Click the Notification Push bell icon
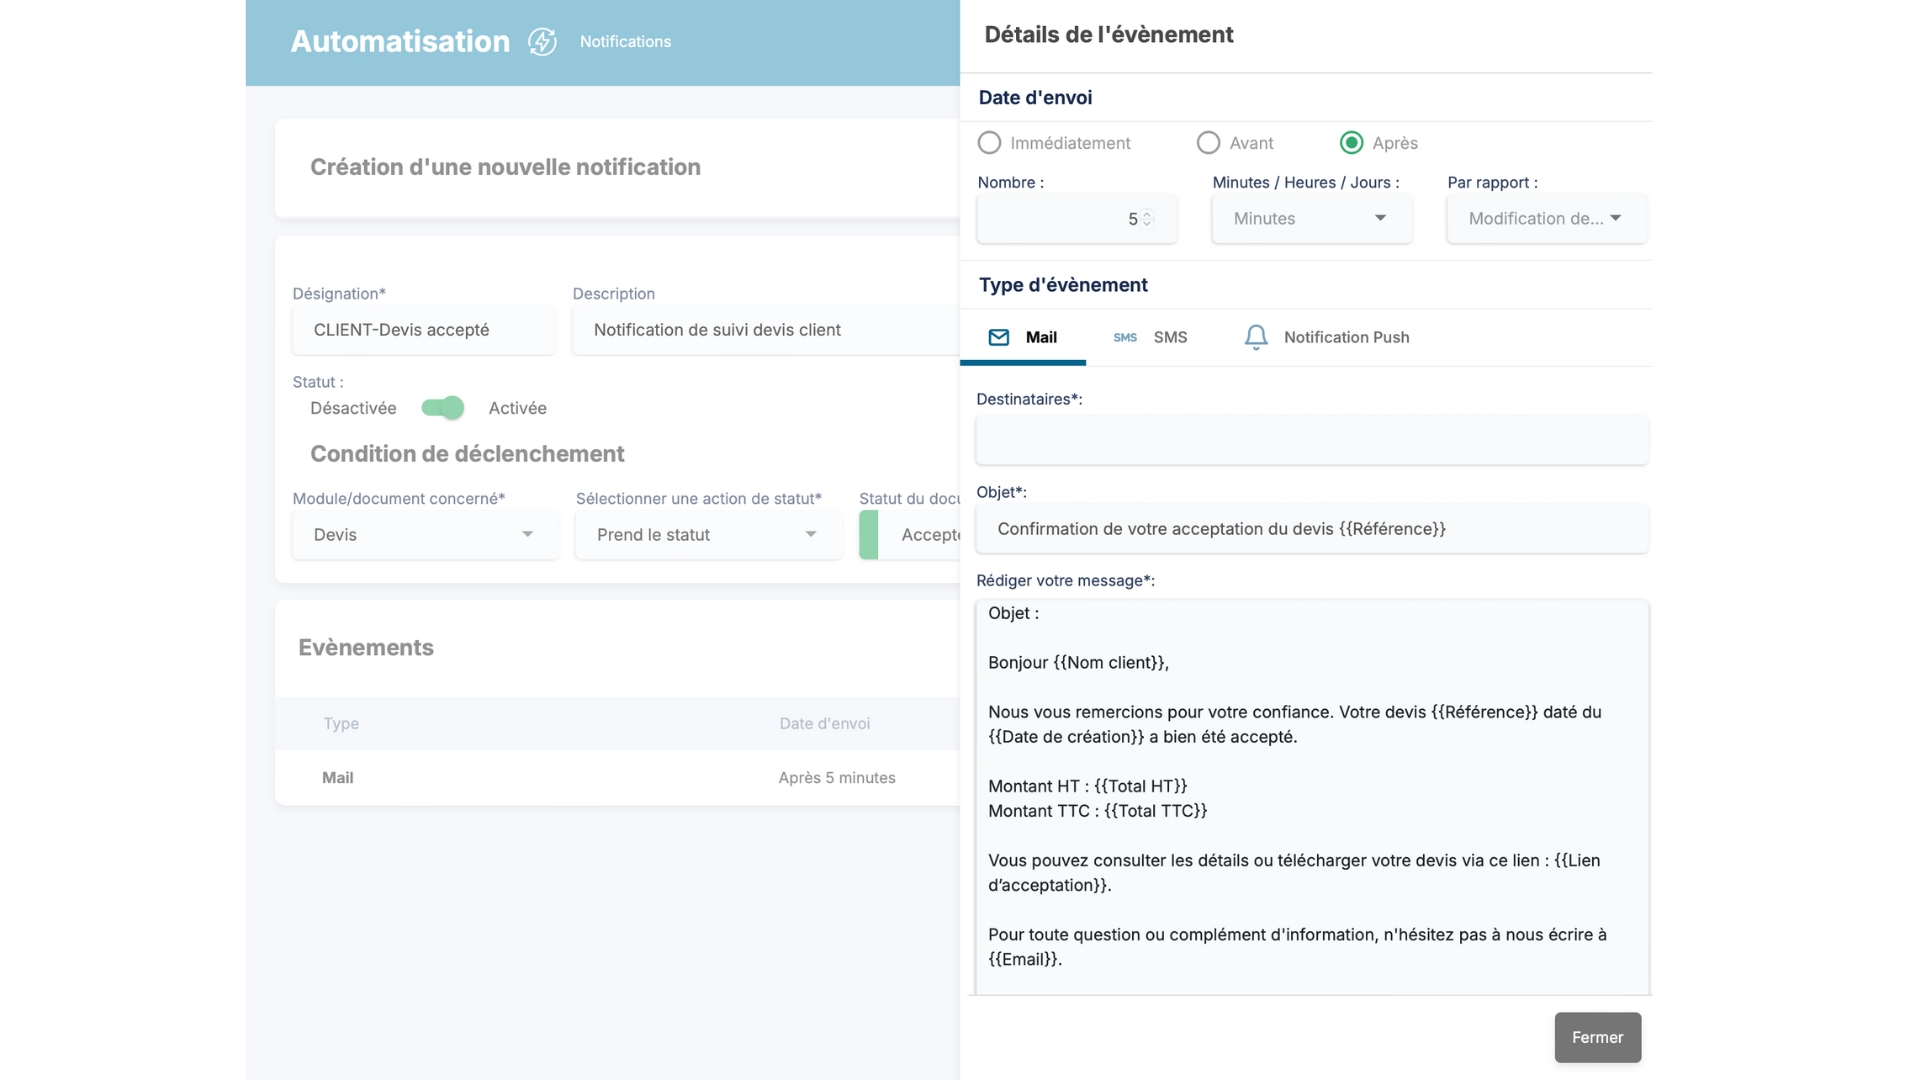 1255,337
